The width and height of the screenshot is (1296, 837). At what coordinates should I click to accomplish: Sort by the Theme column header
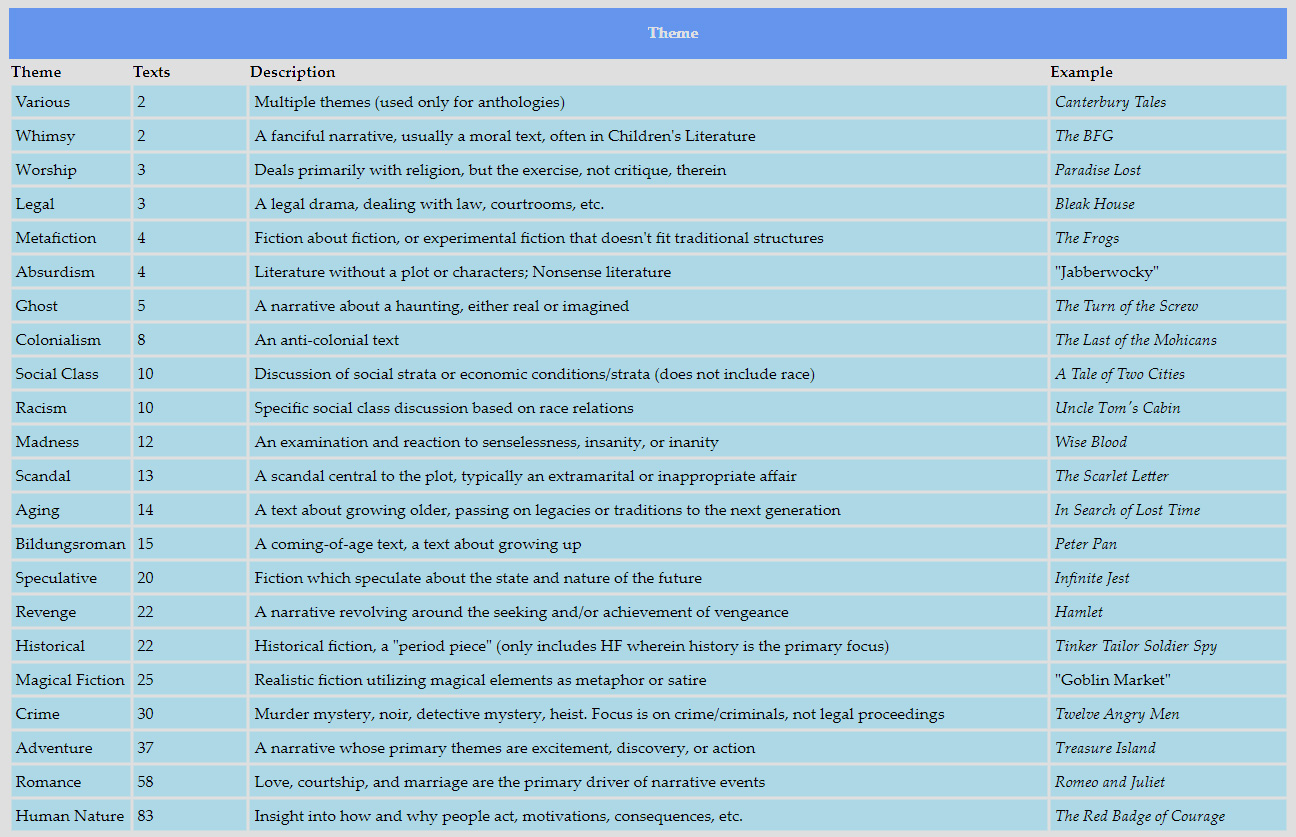click(36, 72)
